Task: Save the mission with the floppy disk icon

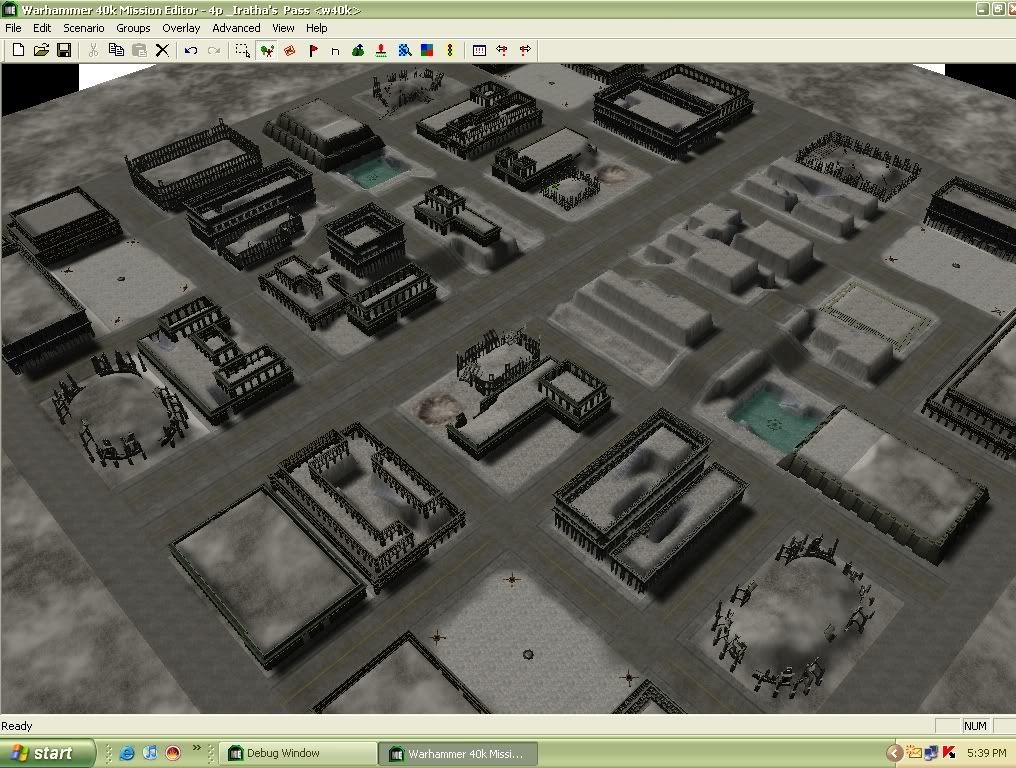Action: coord(64,50)
